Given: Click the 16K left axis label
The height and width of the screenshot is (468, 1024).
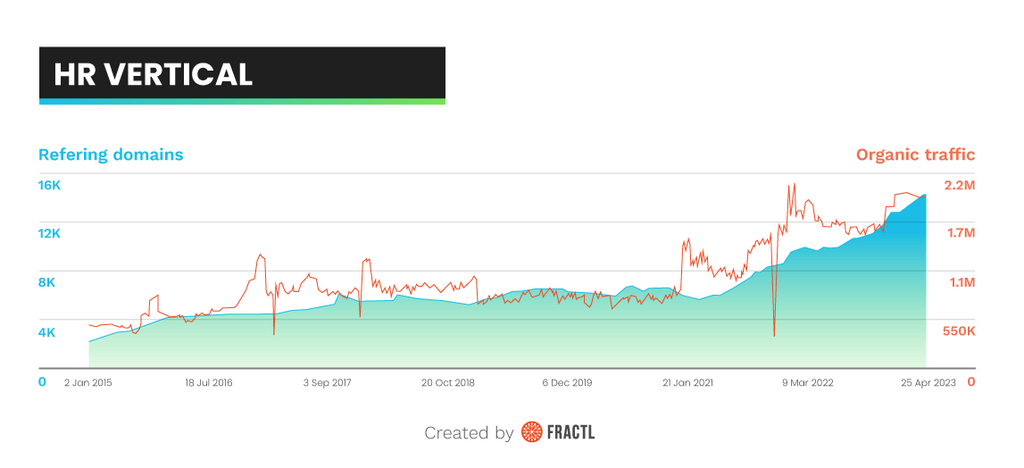Looking at the screenshot, I should 49,185.
